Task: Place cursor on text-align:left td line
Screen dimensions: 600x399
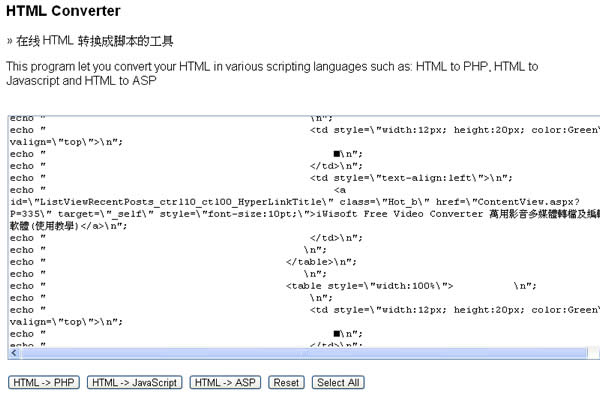Action: coord(411,178)
